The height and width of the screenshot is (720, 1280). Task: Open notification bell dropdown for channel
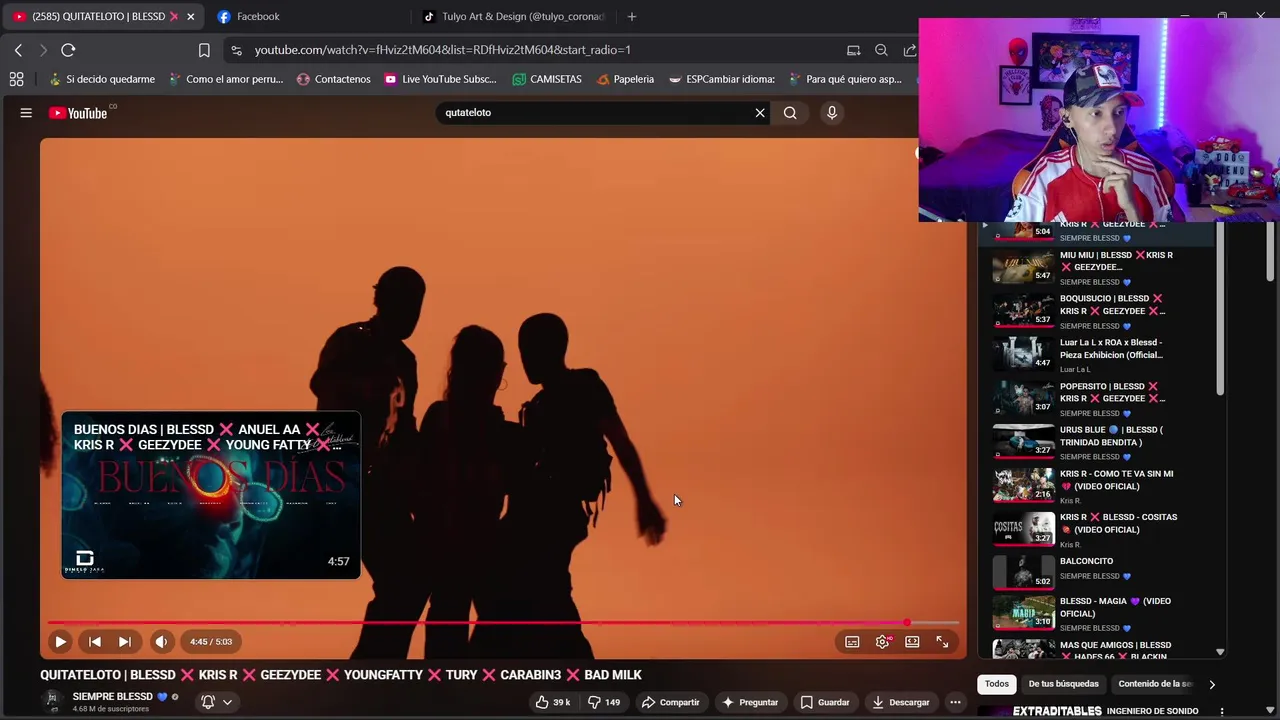point(217,702)
